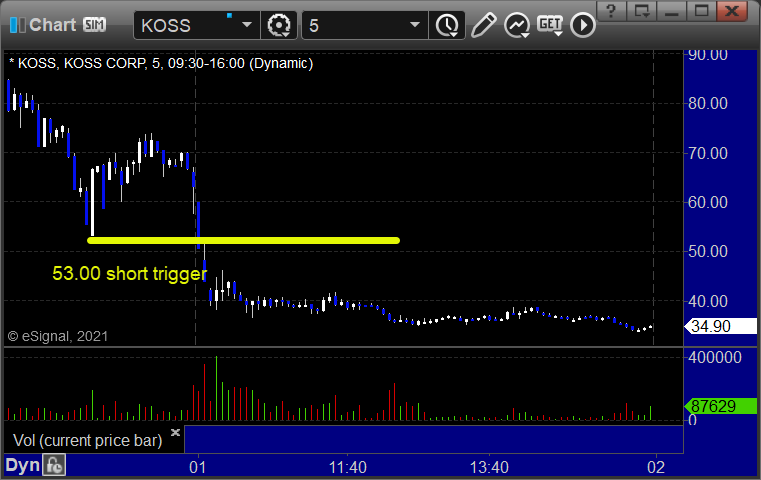This screenshot has height=480, width=761.
Task: Click the 40.00 price axis label
Action: point(708,301)
